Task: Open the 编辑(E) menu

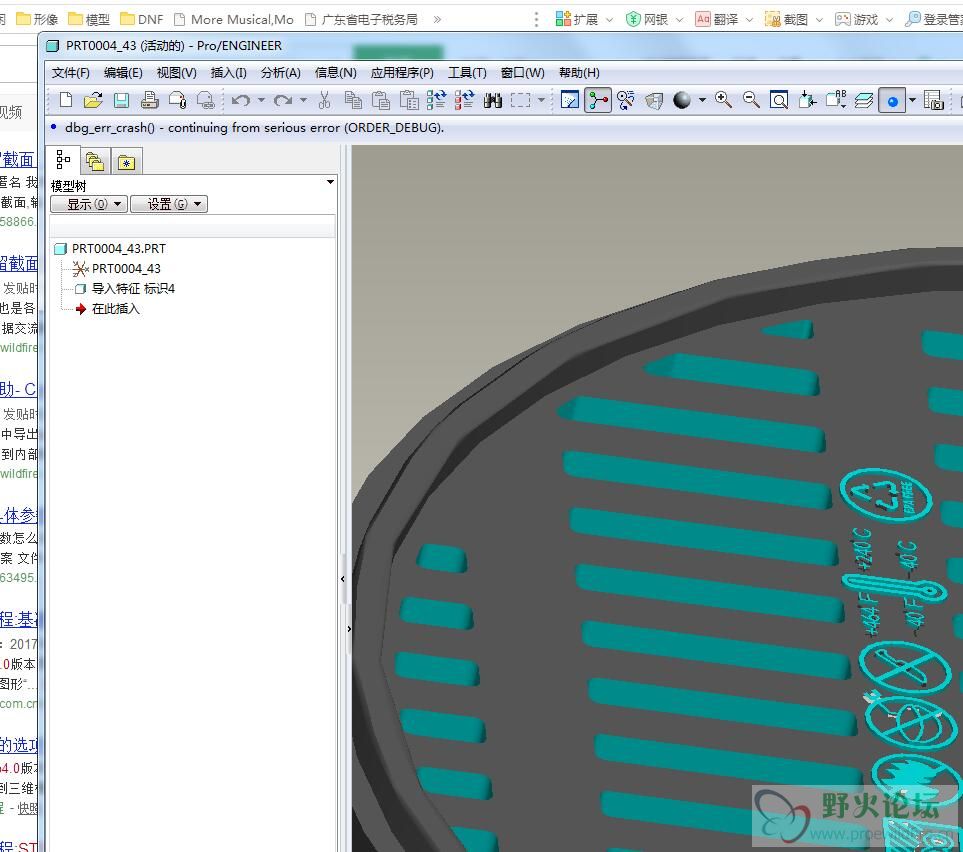Action: point(123,72)
